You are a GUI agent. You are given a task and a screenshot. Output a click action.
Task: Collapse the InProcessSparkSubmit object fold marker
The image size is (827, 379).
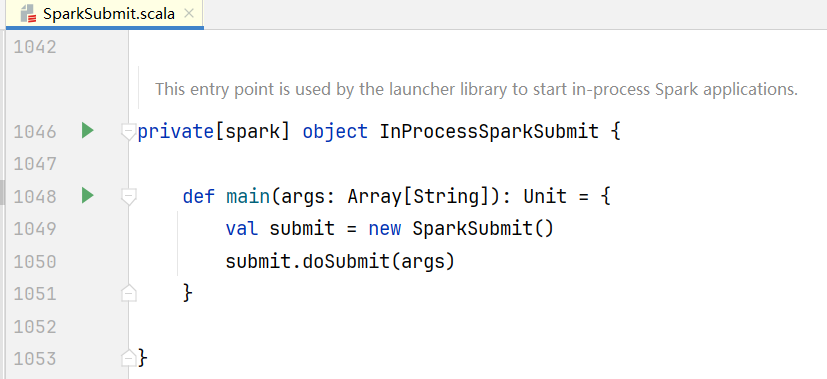(x=128, y=132)
